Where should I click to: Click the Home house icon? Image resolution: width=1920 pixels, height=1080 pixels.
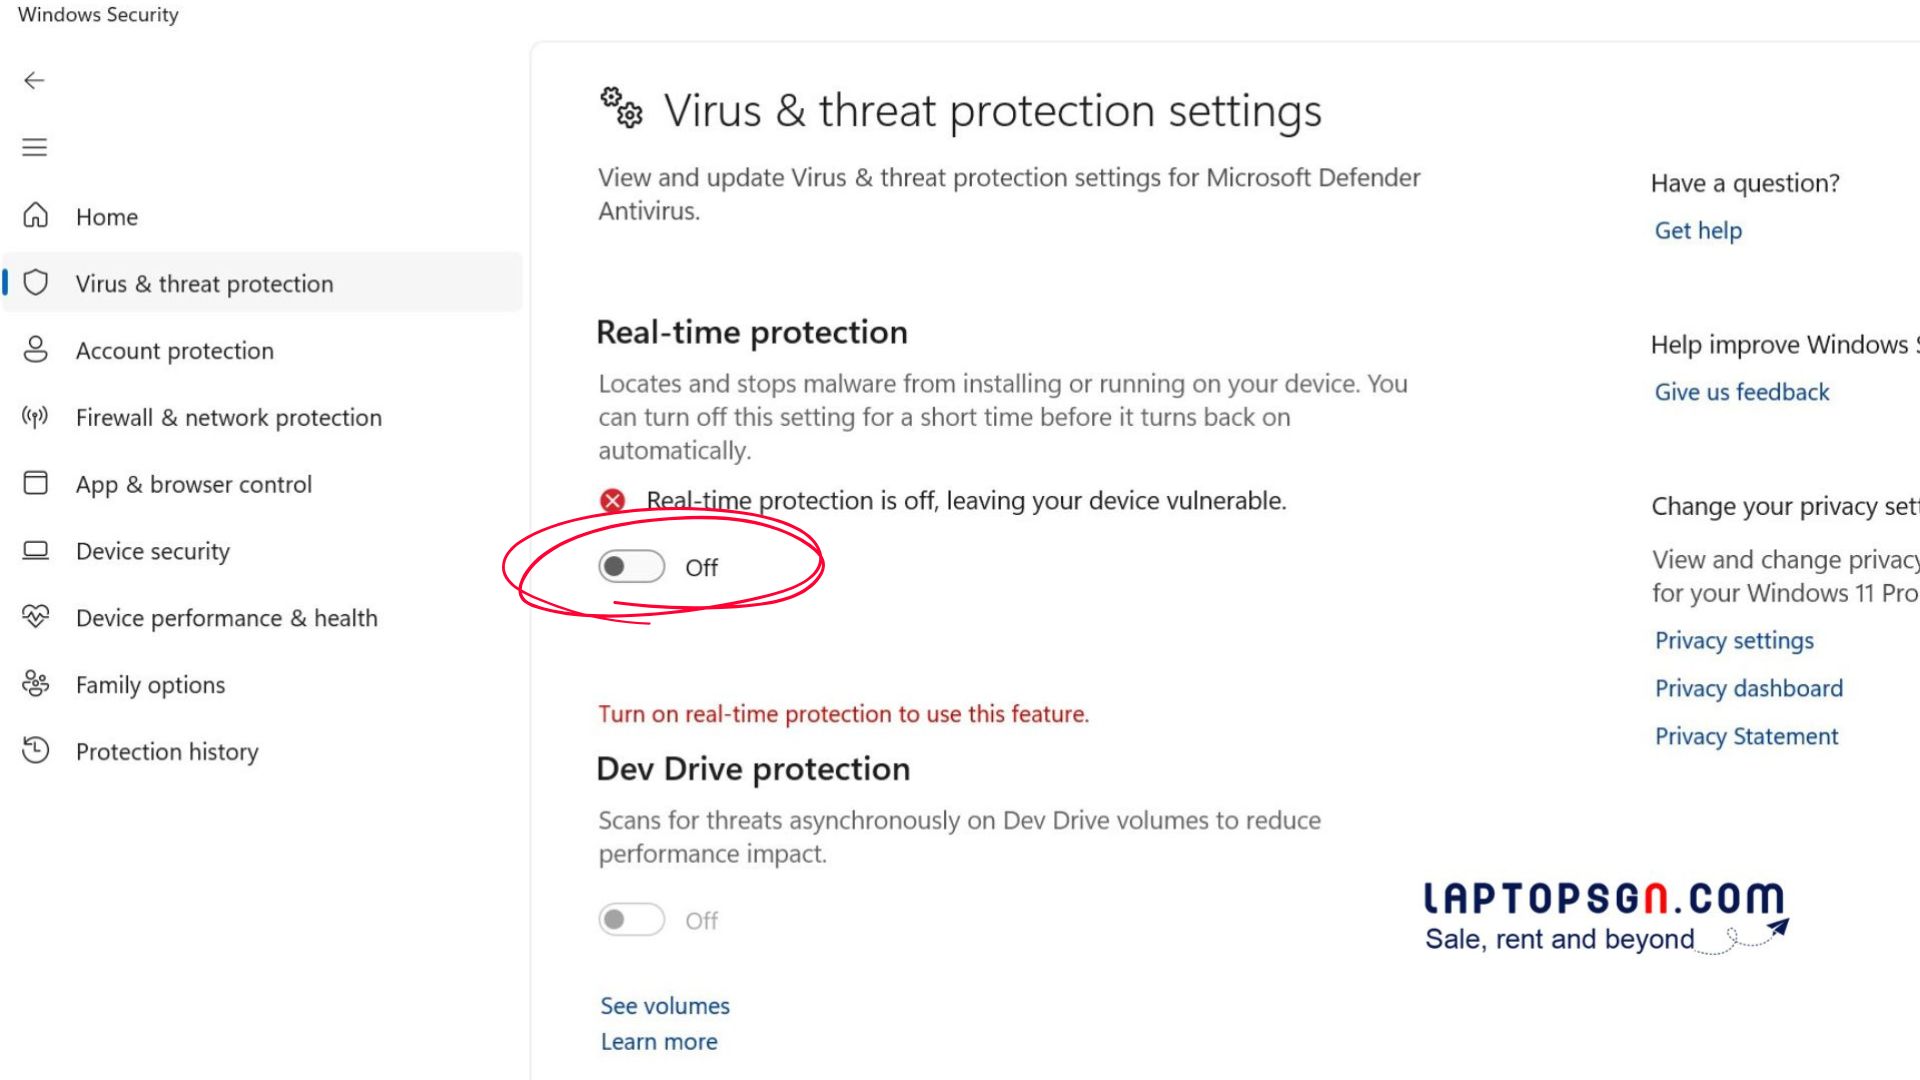(36, 216)
